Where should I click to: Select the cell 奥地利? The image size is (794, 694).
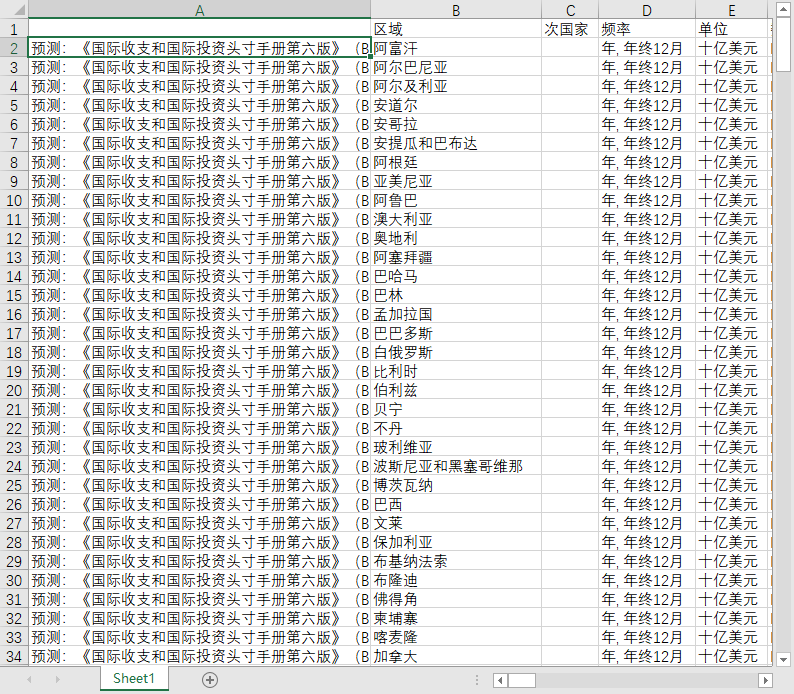pos(456,238)
